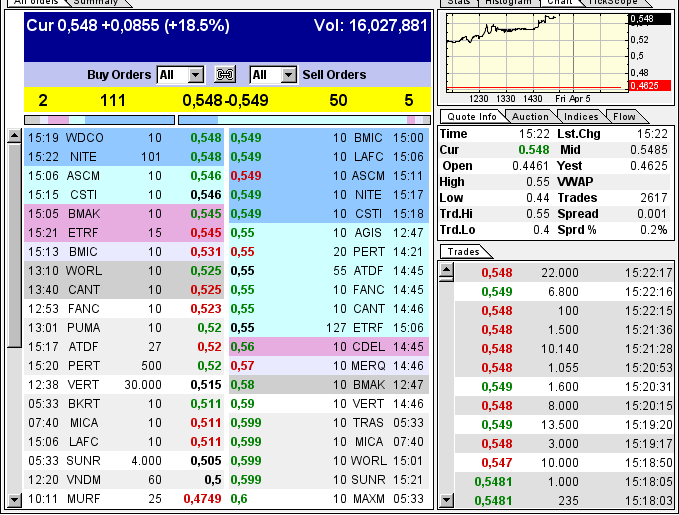Click the trade at 15:19:20 for 13.500
This screenshot has height=515, width=679.
563,425
